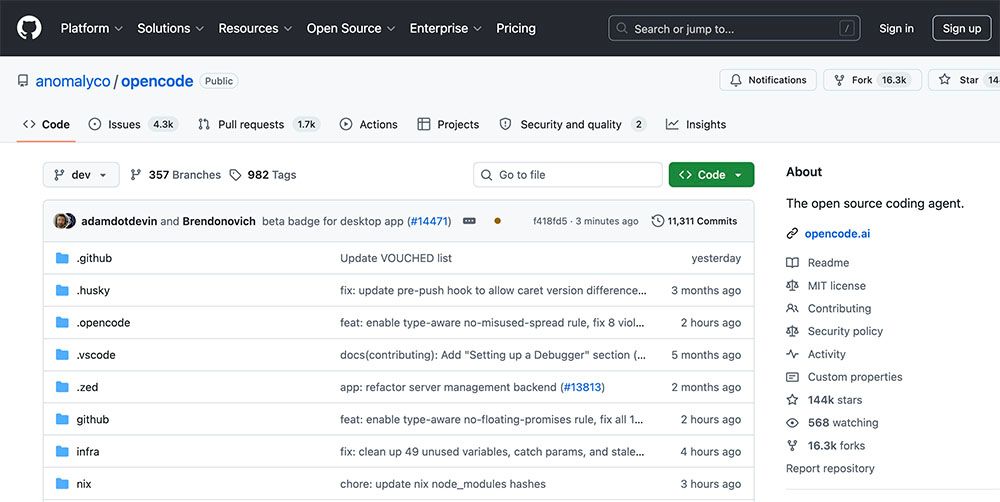Screen dimensions: 1000x502
Task: Click the Brendonovich author link
Action: pyautogui.click(x=219, y=221)
